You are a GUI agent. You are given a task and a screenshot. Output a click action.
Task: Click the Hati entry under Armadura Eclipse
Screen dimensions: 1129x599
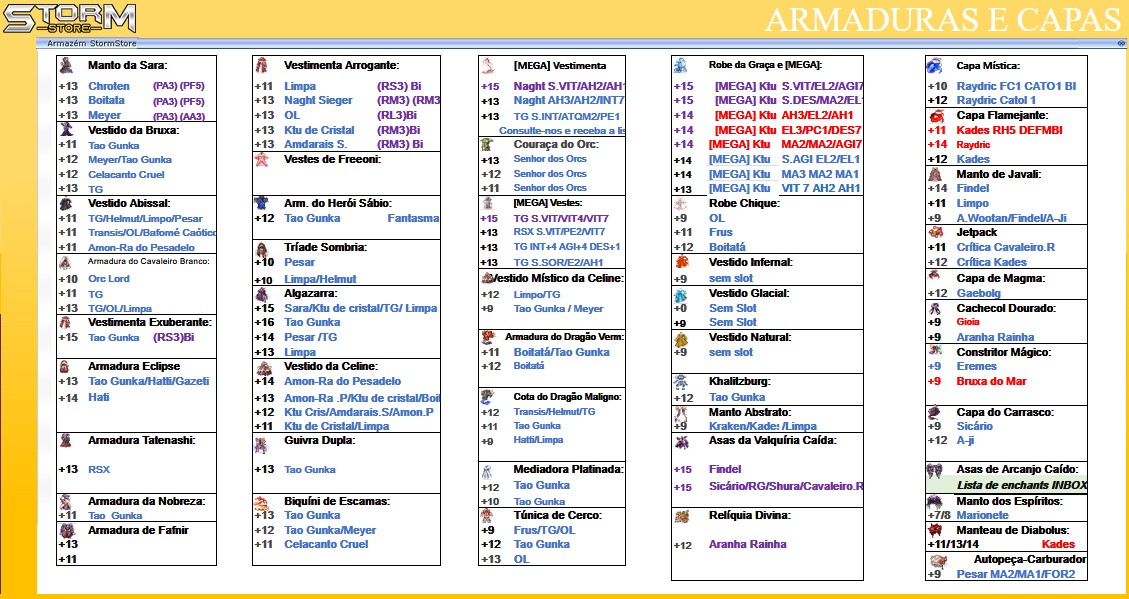pyautogui.click(x=99, y=397)
